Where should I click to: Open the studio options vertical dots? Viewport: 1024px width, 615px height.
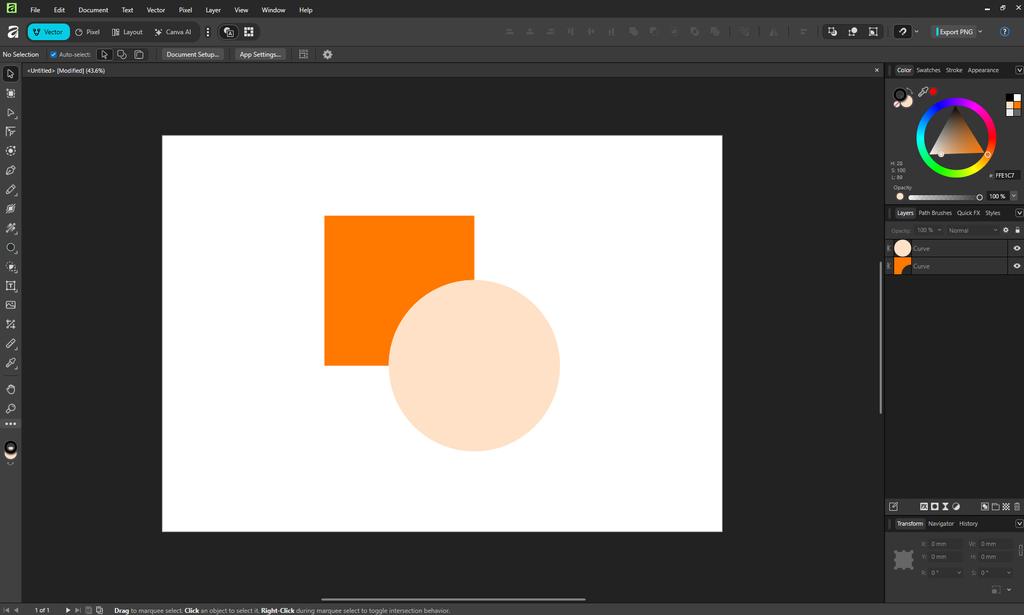pyautogui.click(x=208, y=32)
